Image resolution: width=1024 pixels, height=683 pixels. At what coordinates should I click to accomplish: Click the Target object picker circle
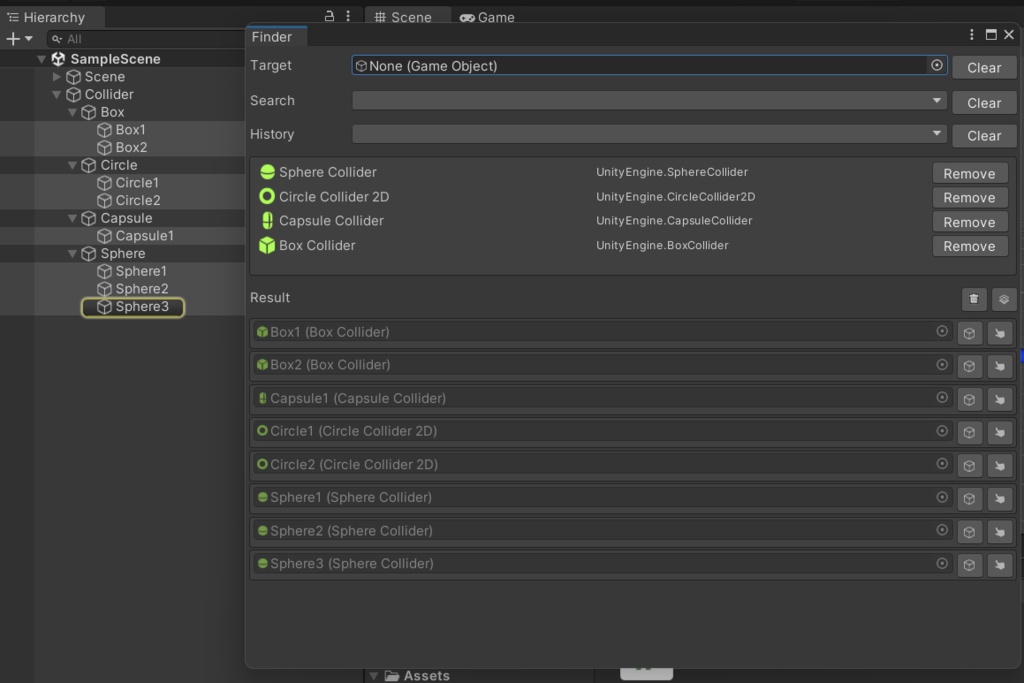(936, 65)
